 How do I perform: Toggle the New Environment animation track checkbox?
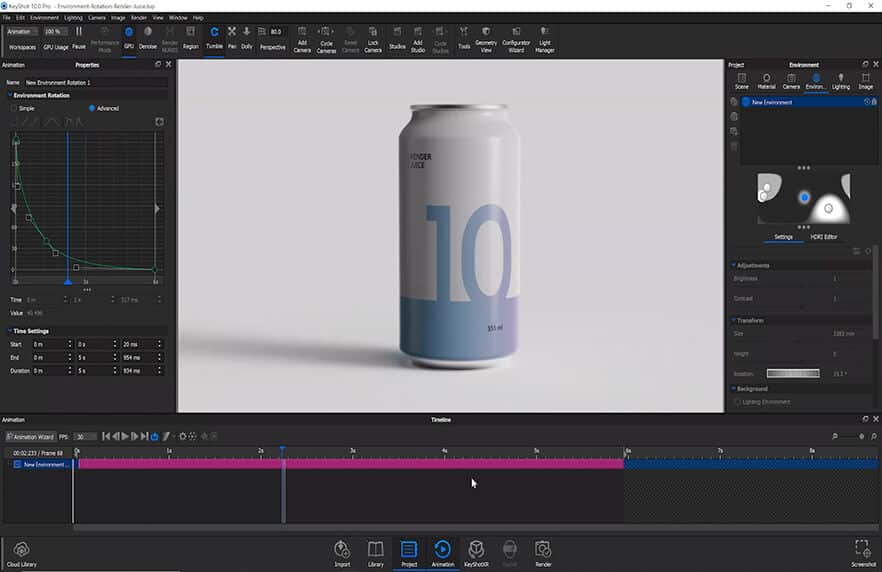click(17, 465)
